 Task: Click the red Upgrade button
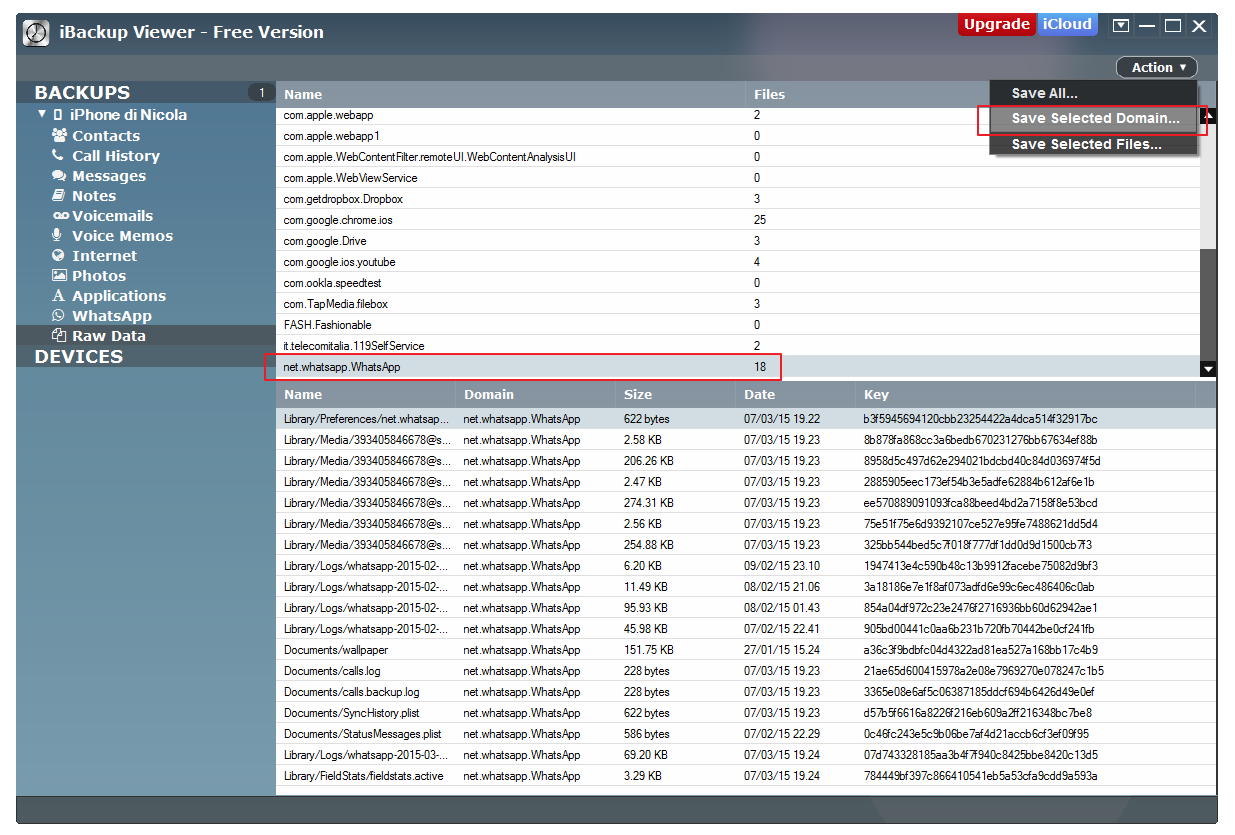point(996,24)
